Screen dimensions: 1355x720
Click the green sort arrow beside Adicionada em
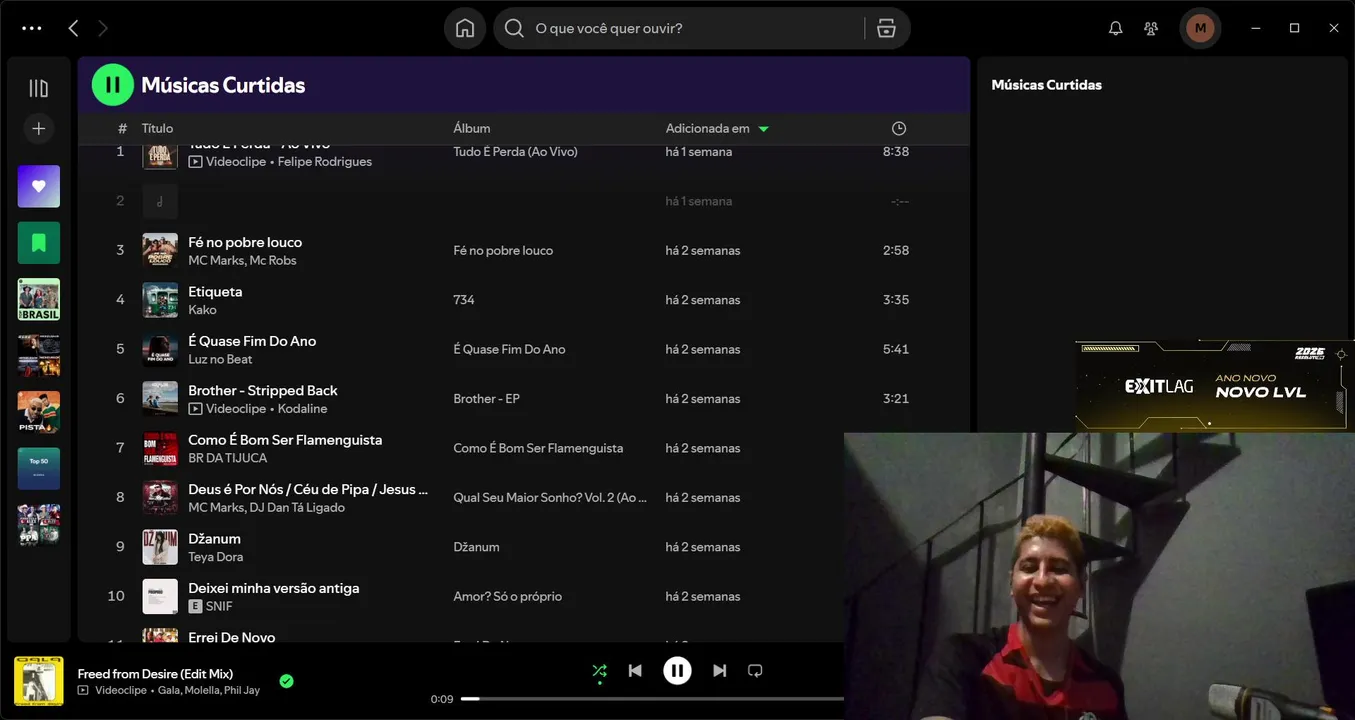click(x=764, y=129)
